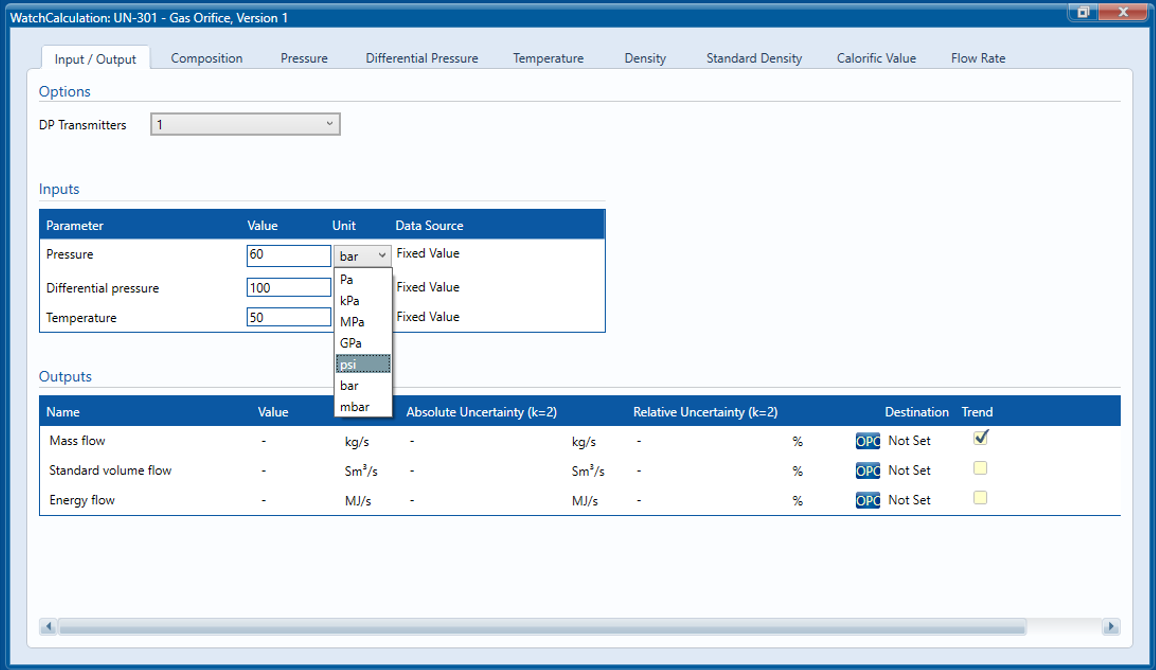Click the left arrow of horizontal scrollbar

click(49, 627)
